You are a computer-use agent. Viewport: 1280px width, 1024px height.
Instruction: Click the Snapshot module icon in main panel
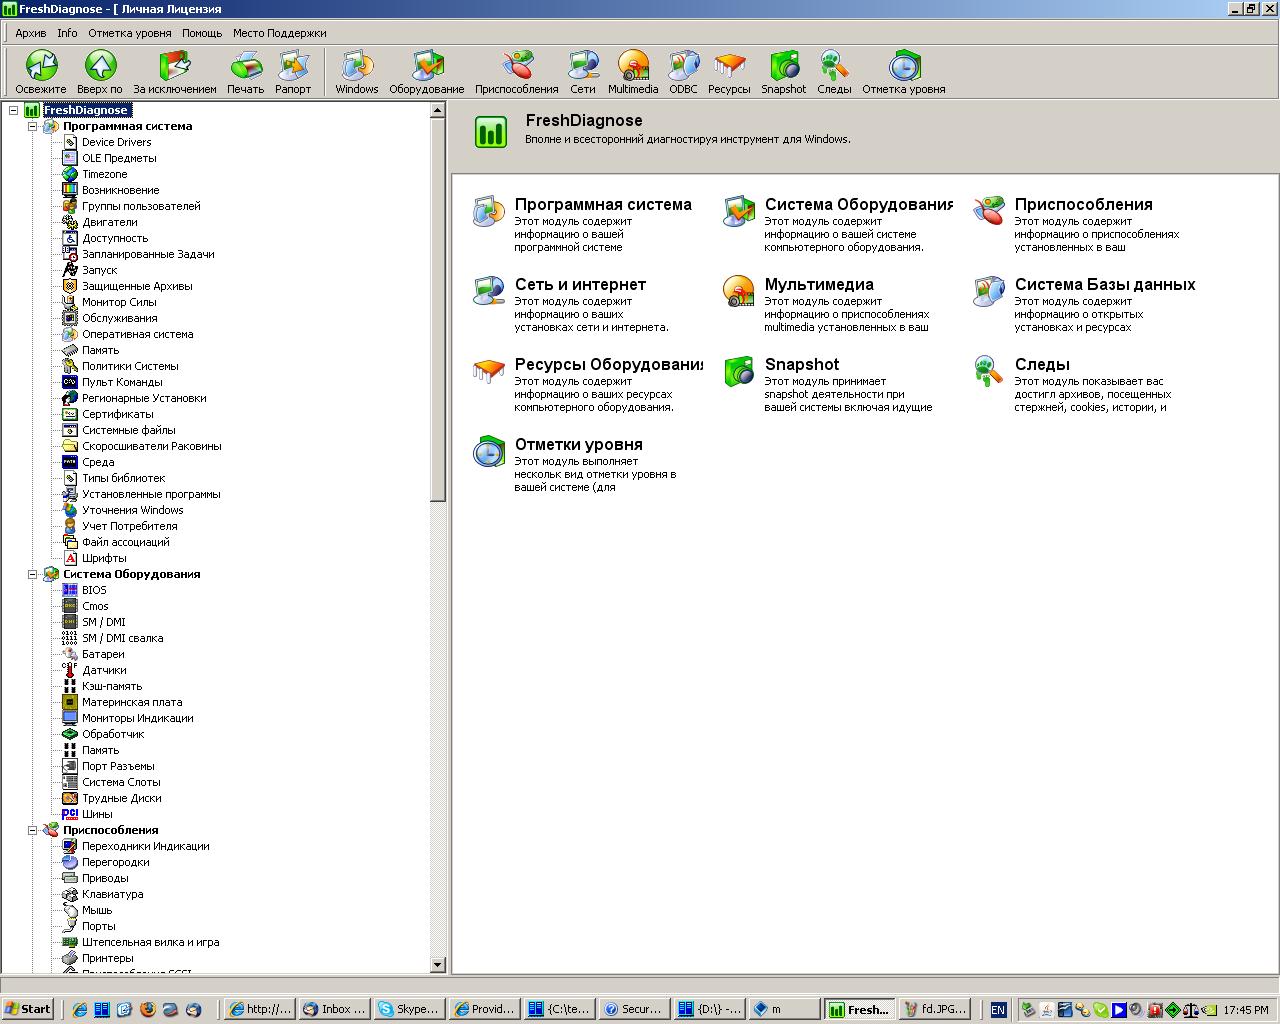[x=739, y=371]
